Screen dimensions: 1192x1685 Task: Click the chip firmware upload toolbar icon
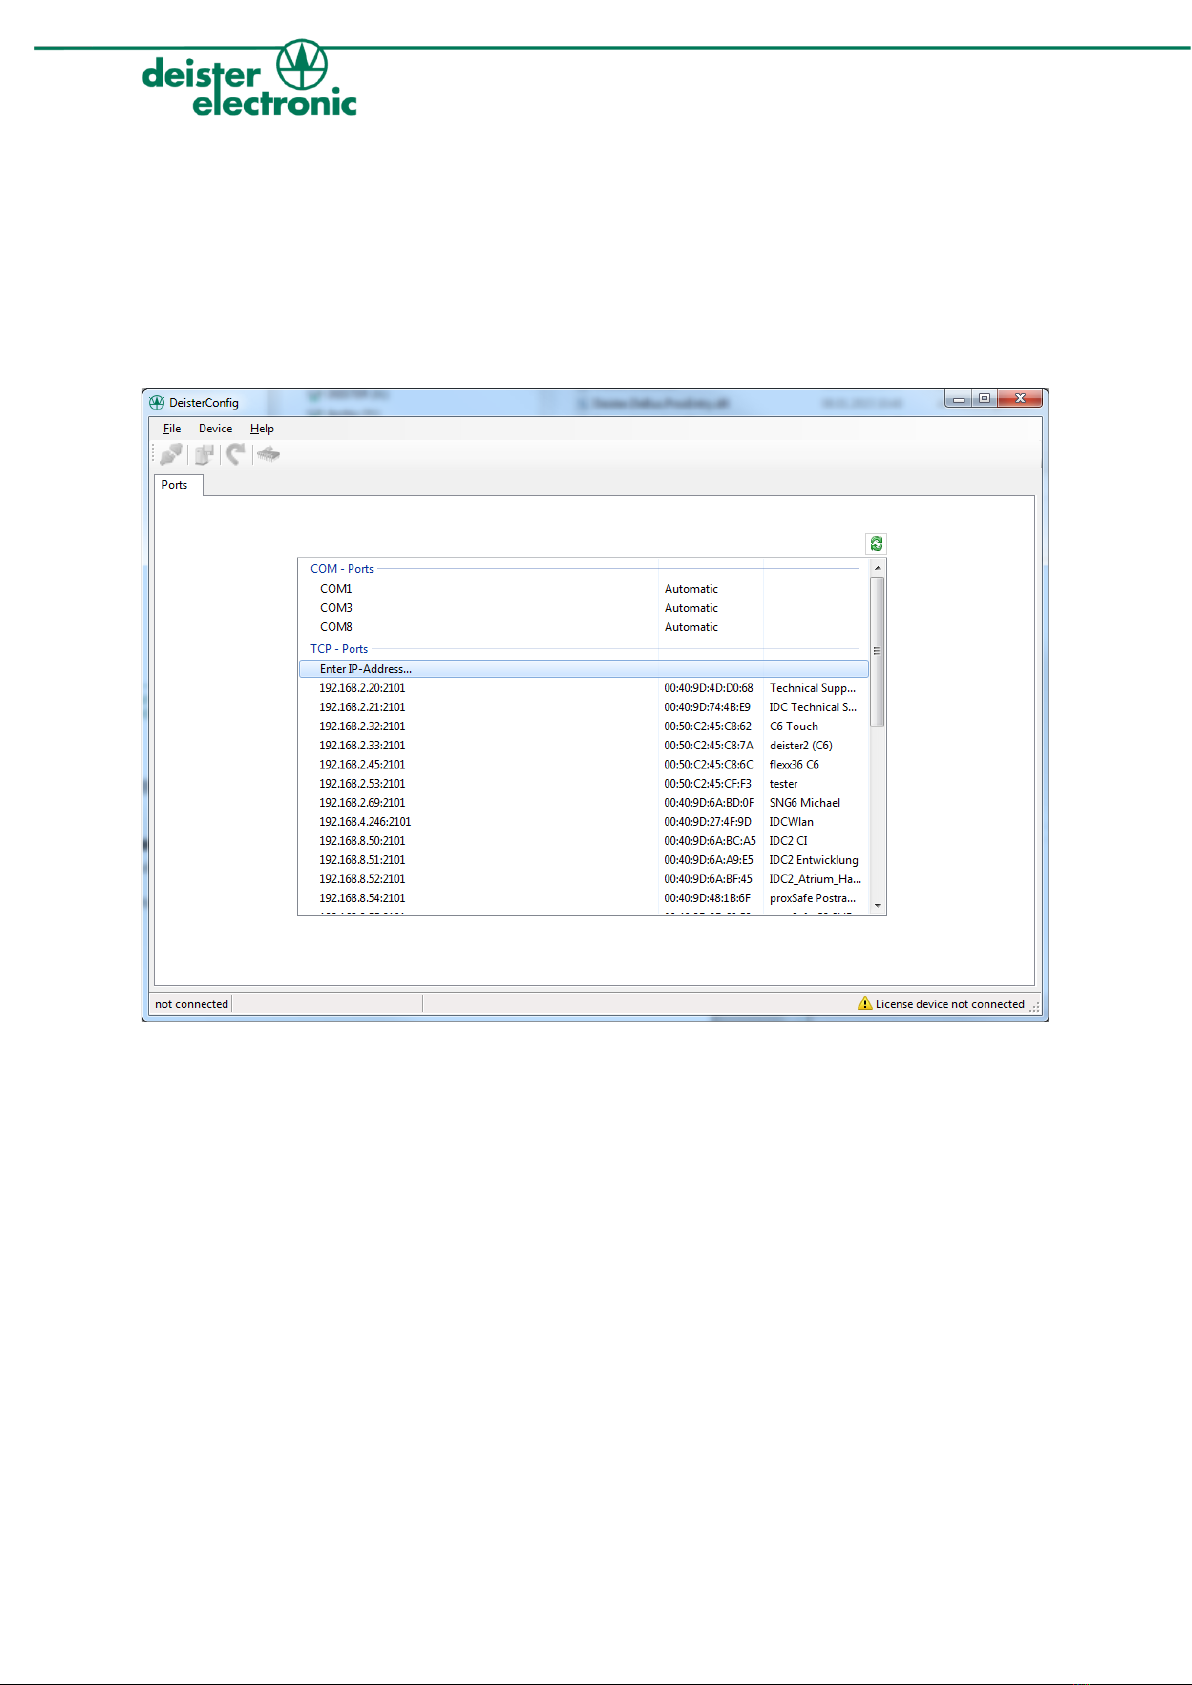(268, 455)
